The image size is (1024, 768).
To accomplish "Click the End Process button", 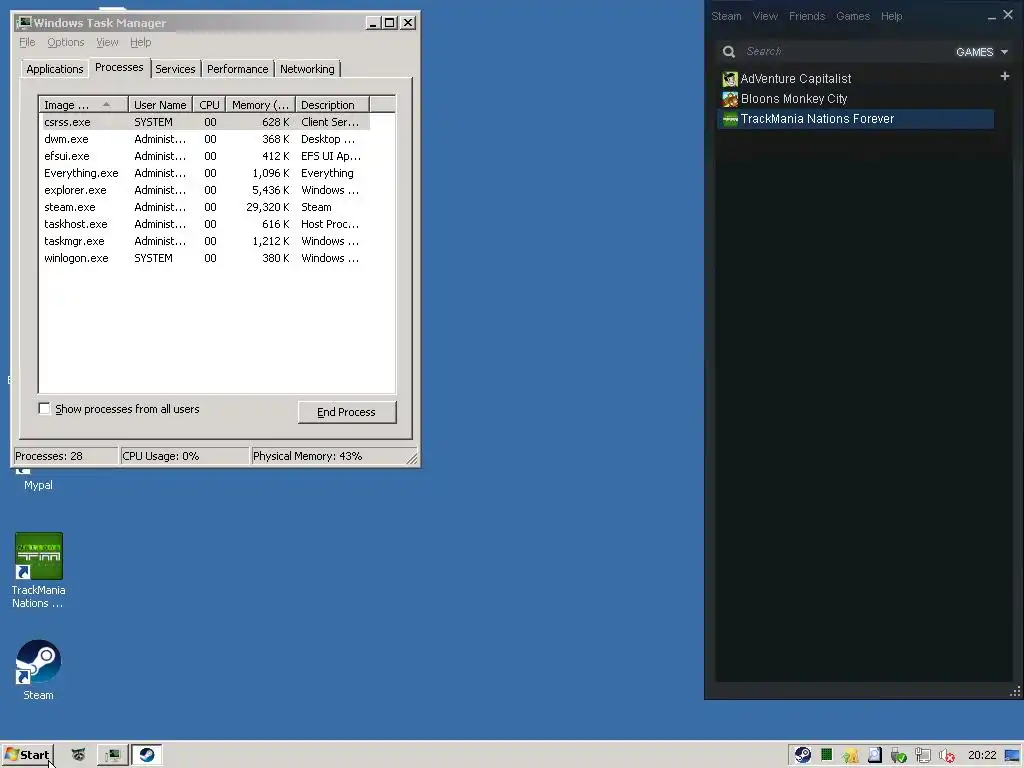I will pyautogui.click(x=347, y=412).
